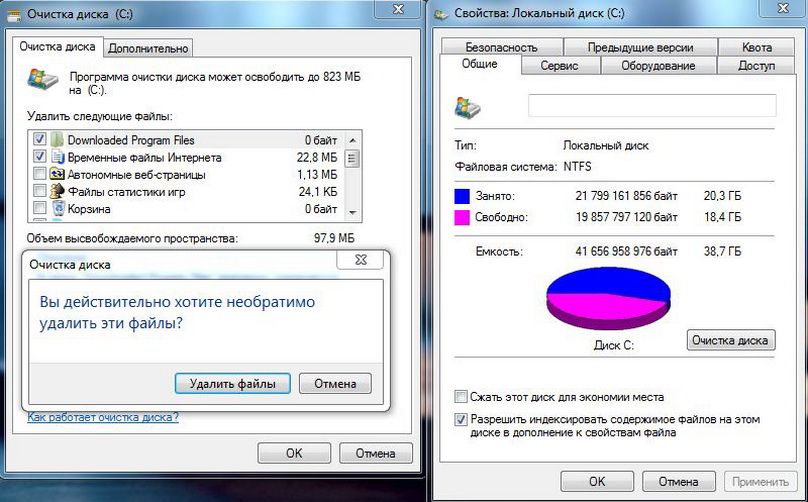Close the confirmation dialog with X

(360, 260)
